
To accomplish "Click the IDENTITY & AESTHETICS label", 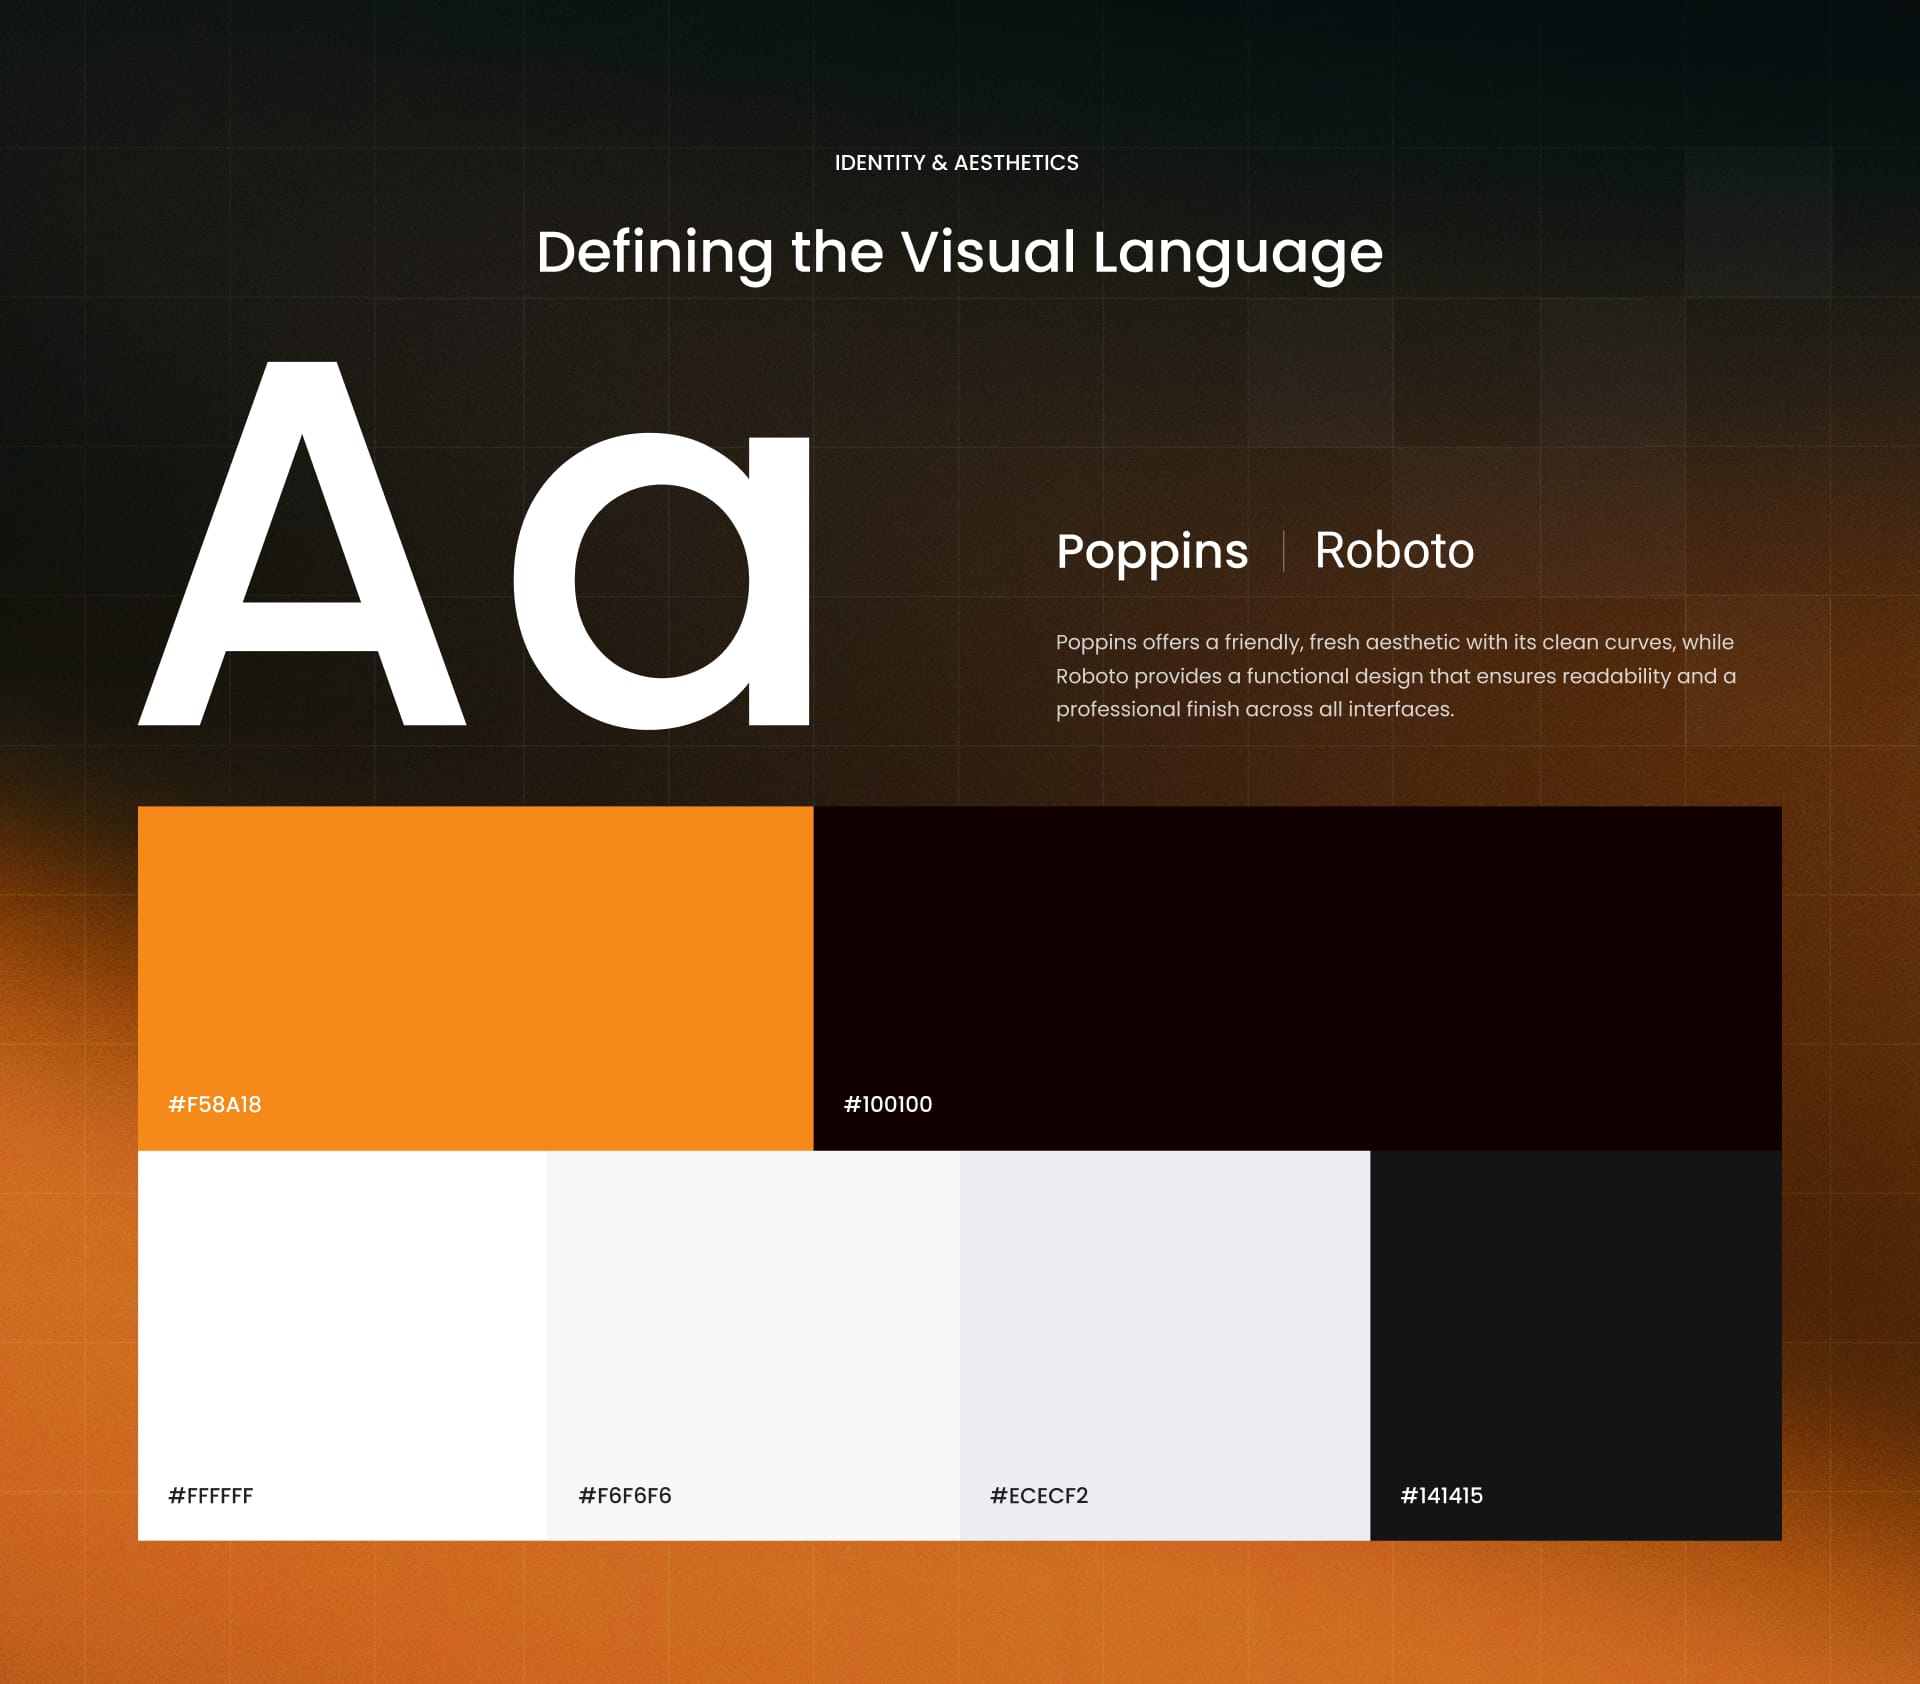I will (957, 161).
